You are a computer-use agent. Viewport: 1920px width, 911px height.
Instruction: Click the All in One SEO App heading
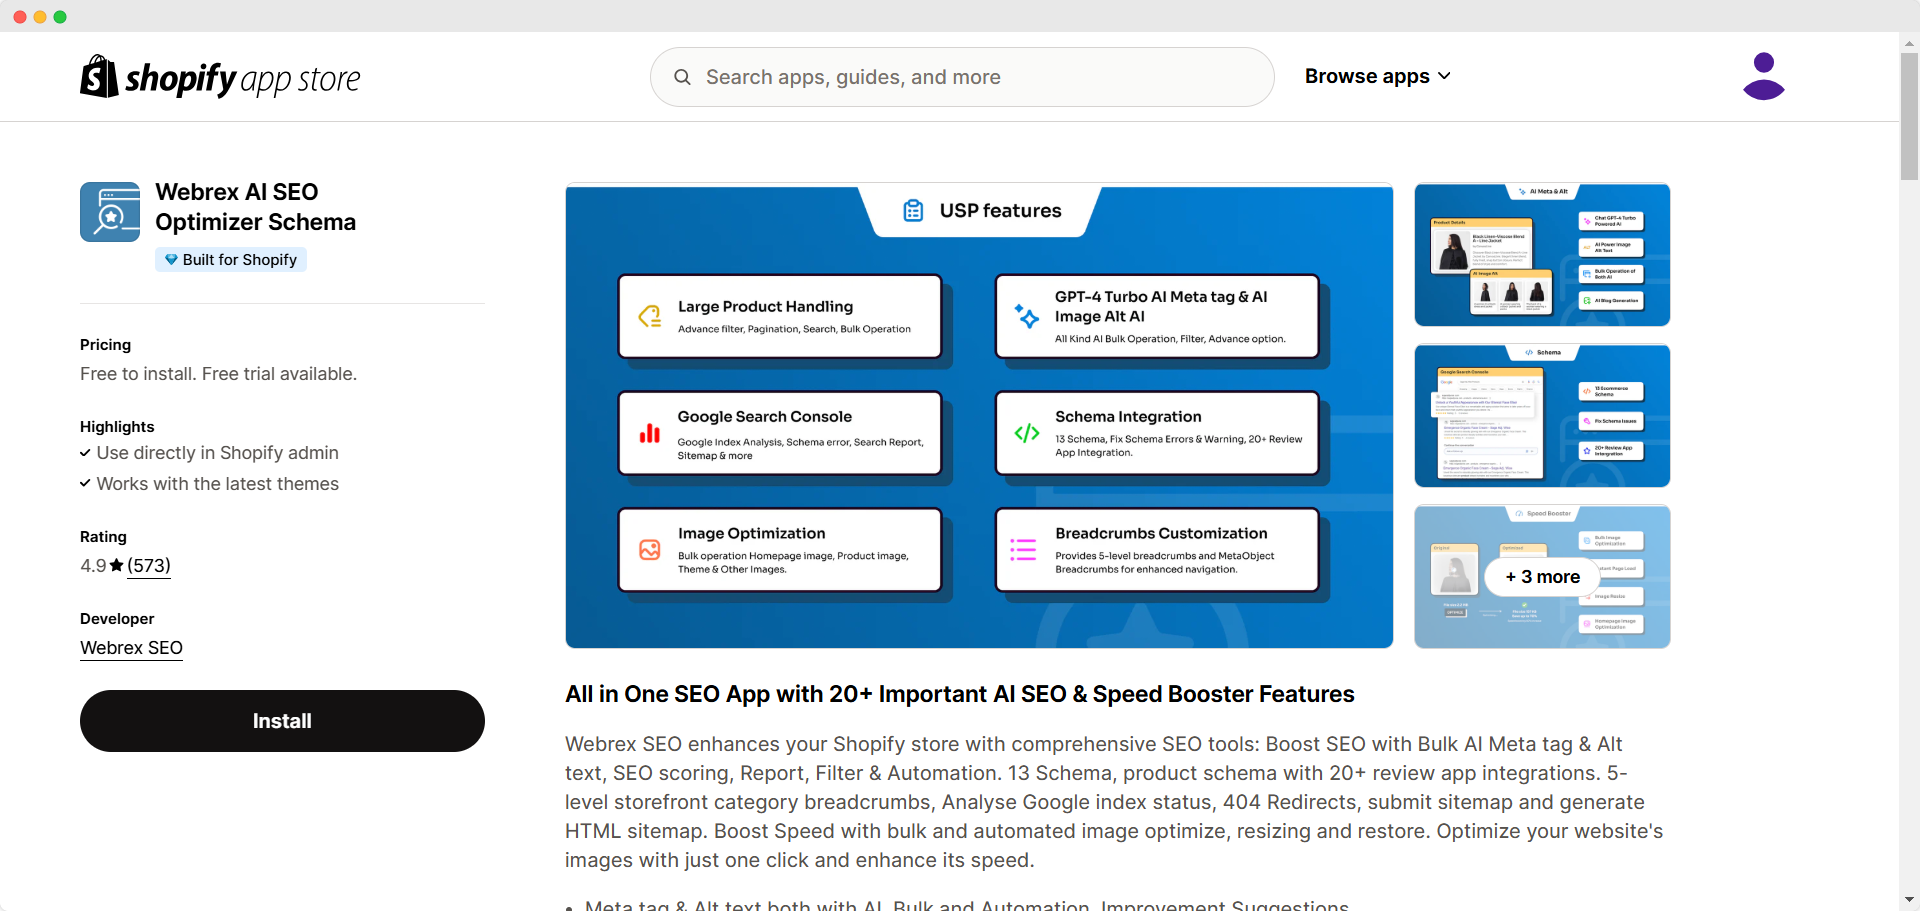click(960, 694)
